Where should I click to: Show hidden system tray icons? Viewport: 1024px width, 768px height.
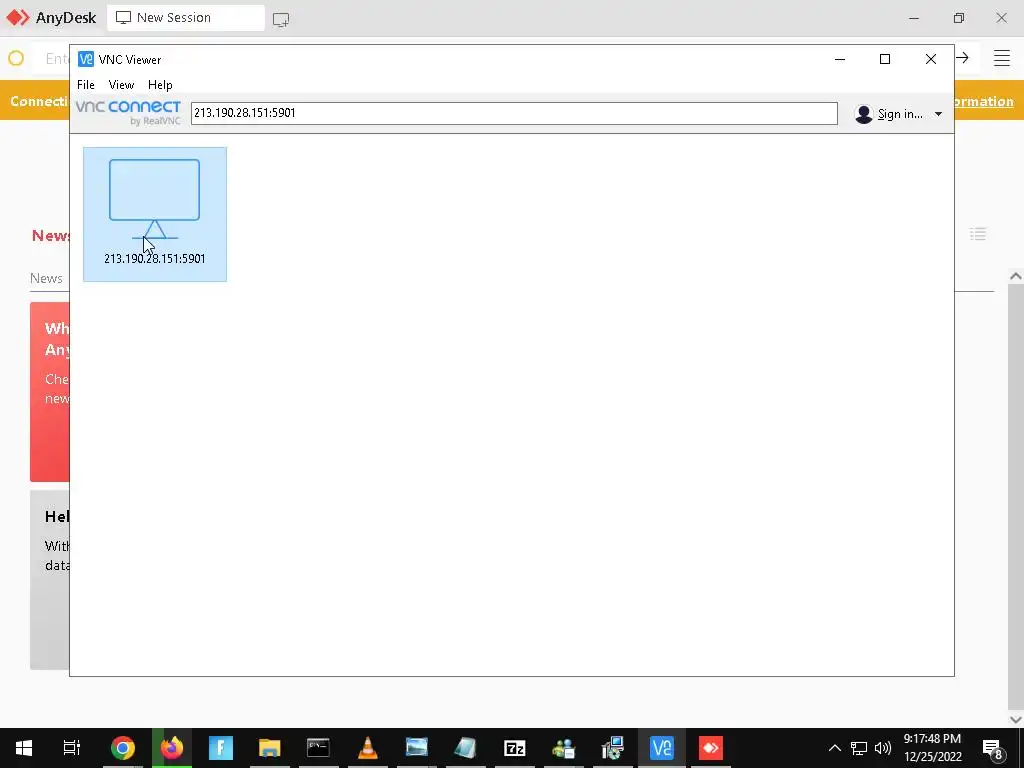[x=835, y=748]
